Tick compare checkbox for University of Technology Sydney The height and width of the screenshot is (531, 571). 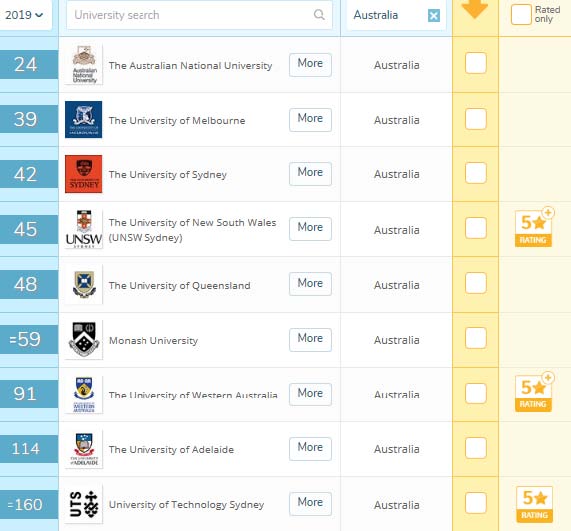click(476, 503)
